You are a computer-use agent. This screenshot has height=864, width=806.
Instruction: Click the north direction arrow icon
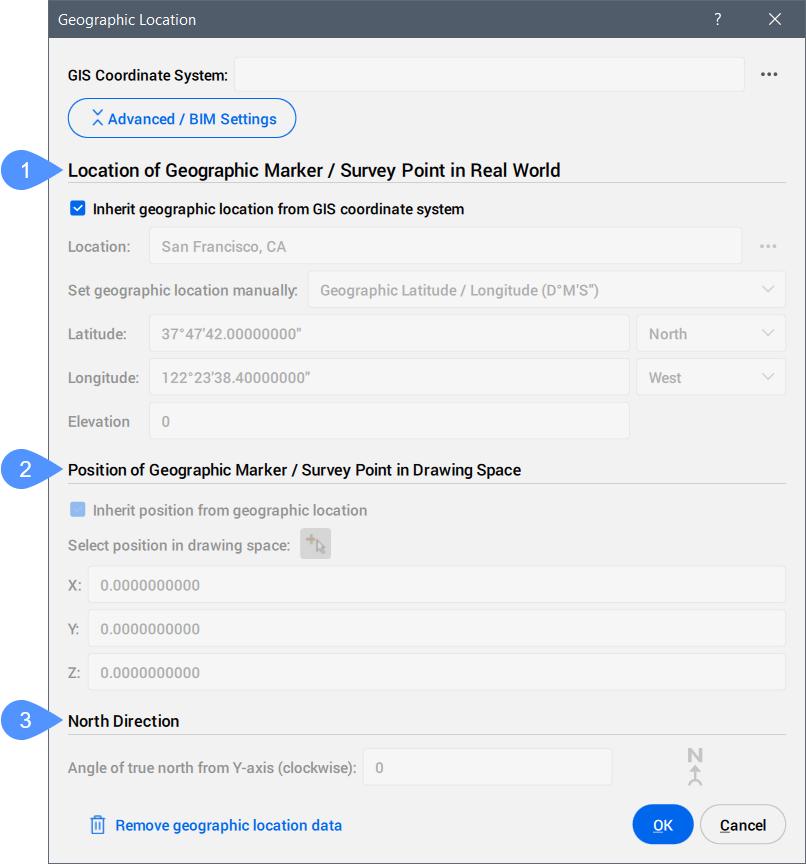pyautogui.click(x=695, y=767)
